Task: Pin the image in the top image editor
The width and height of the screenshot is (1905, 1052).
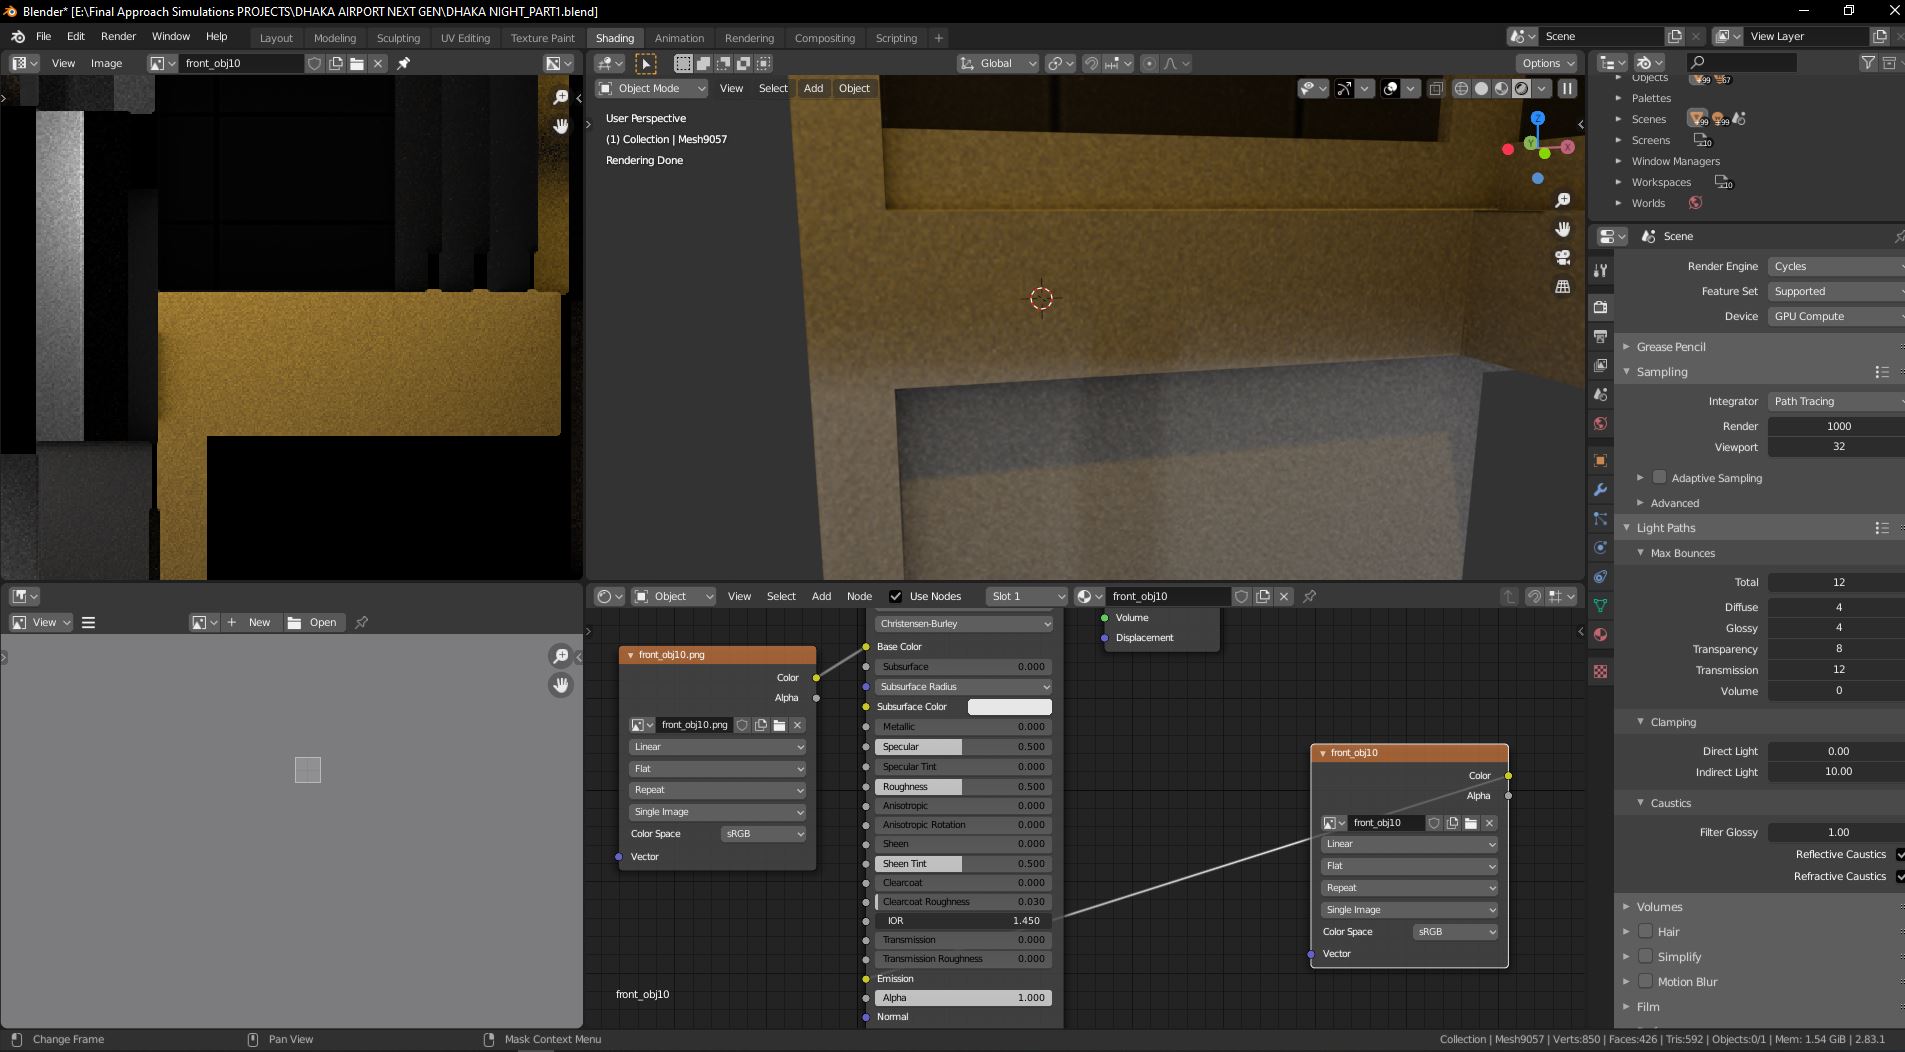Action: [x=404, y=63]
